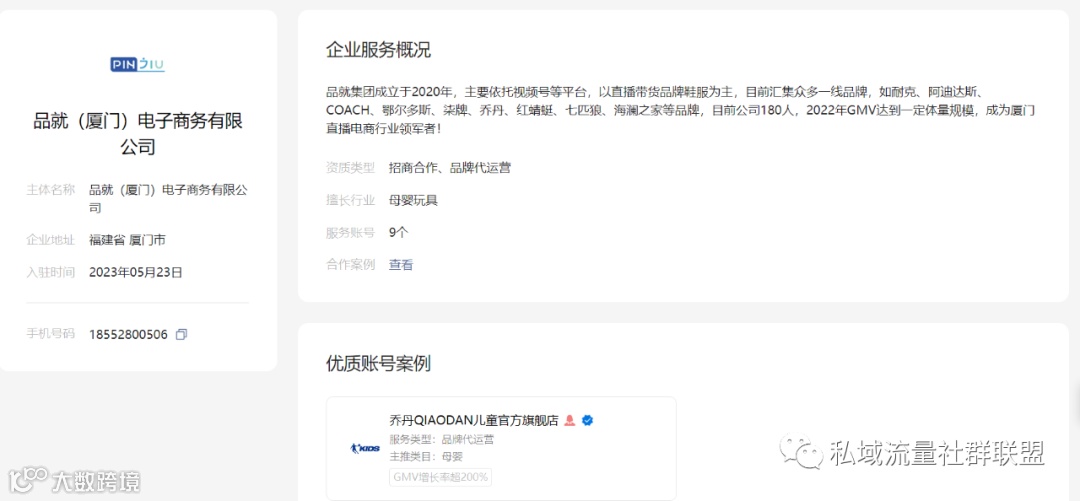Open the QIAODAN KIDS store logo thumbnail

click(x=364, y=448)
